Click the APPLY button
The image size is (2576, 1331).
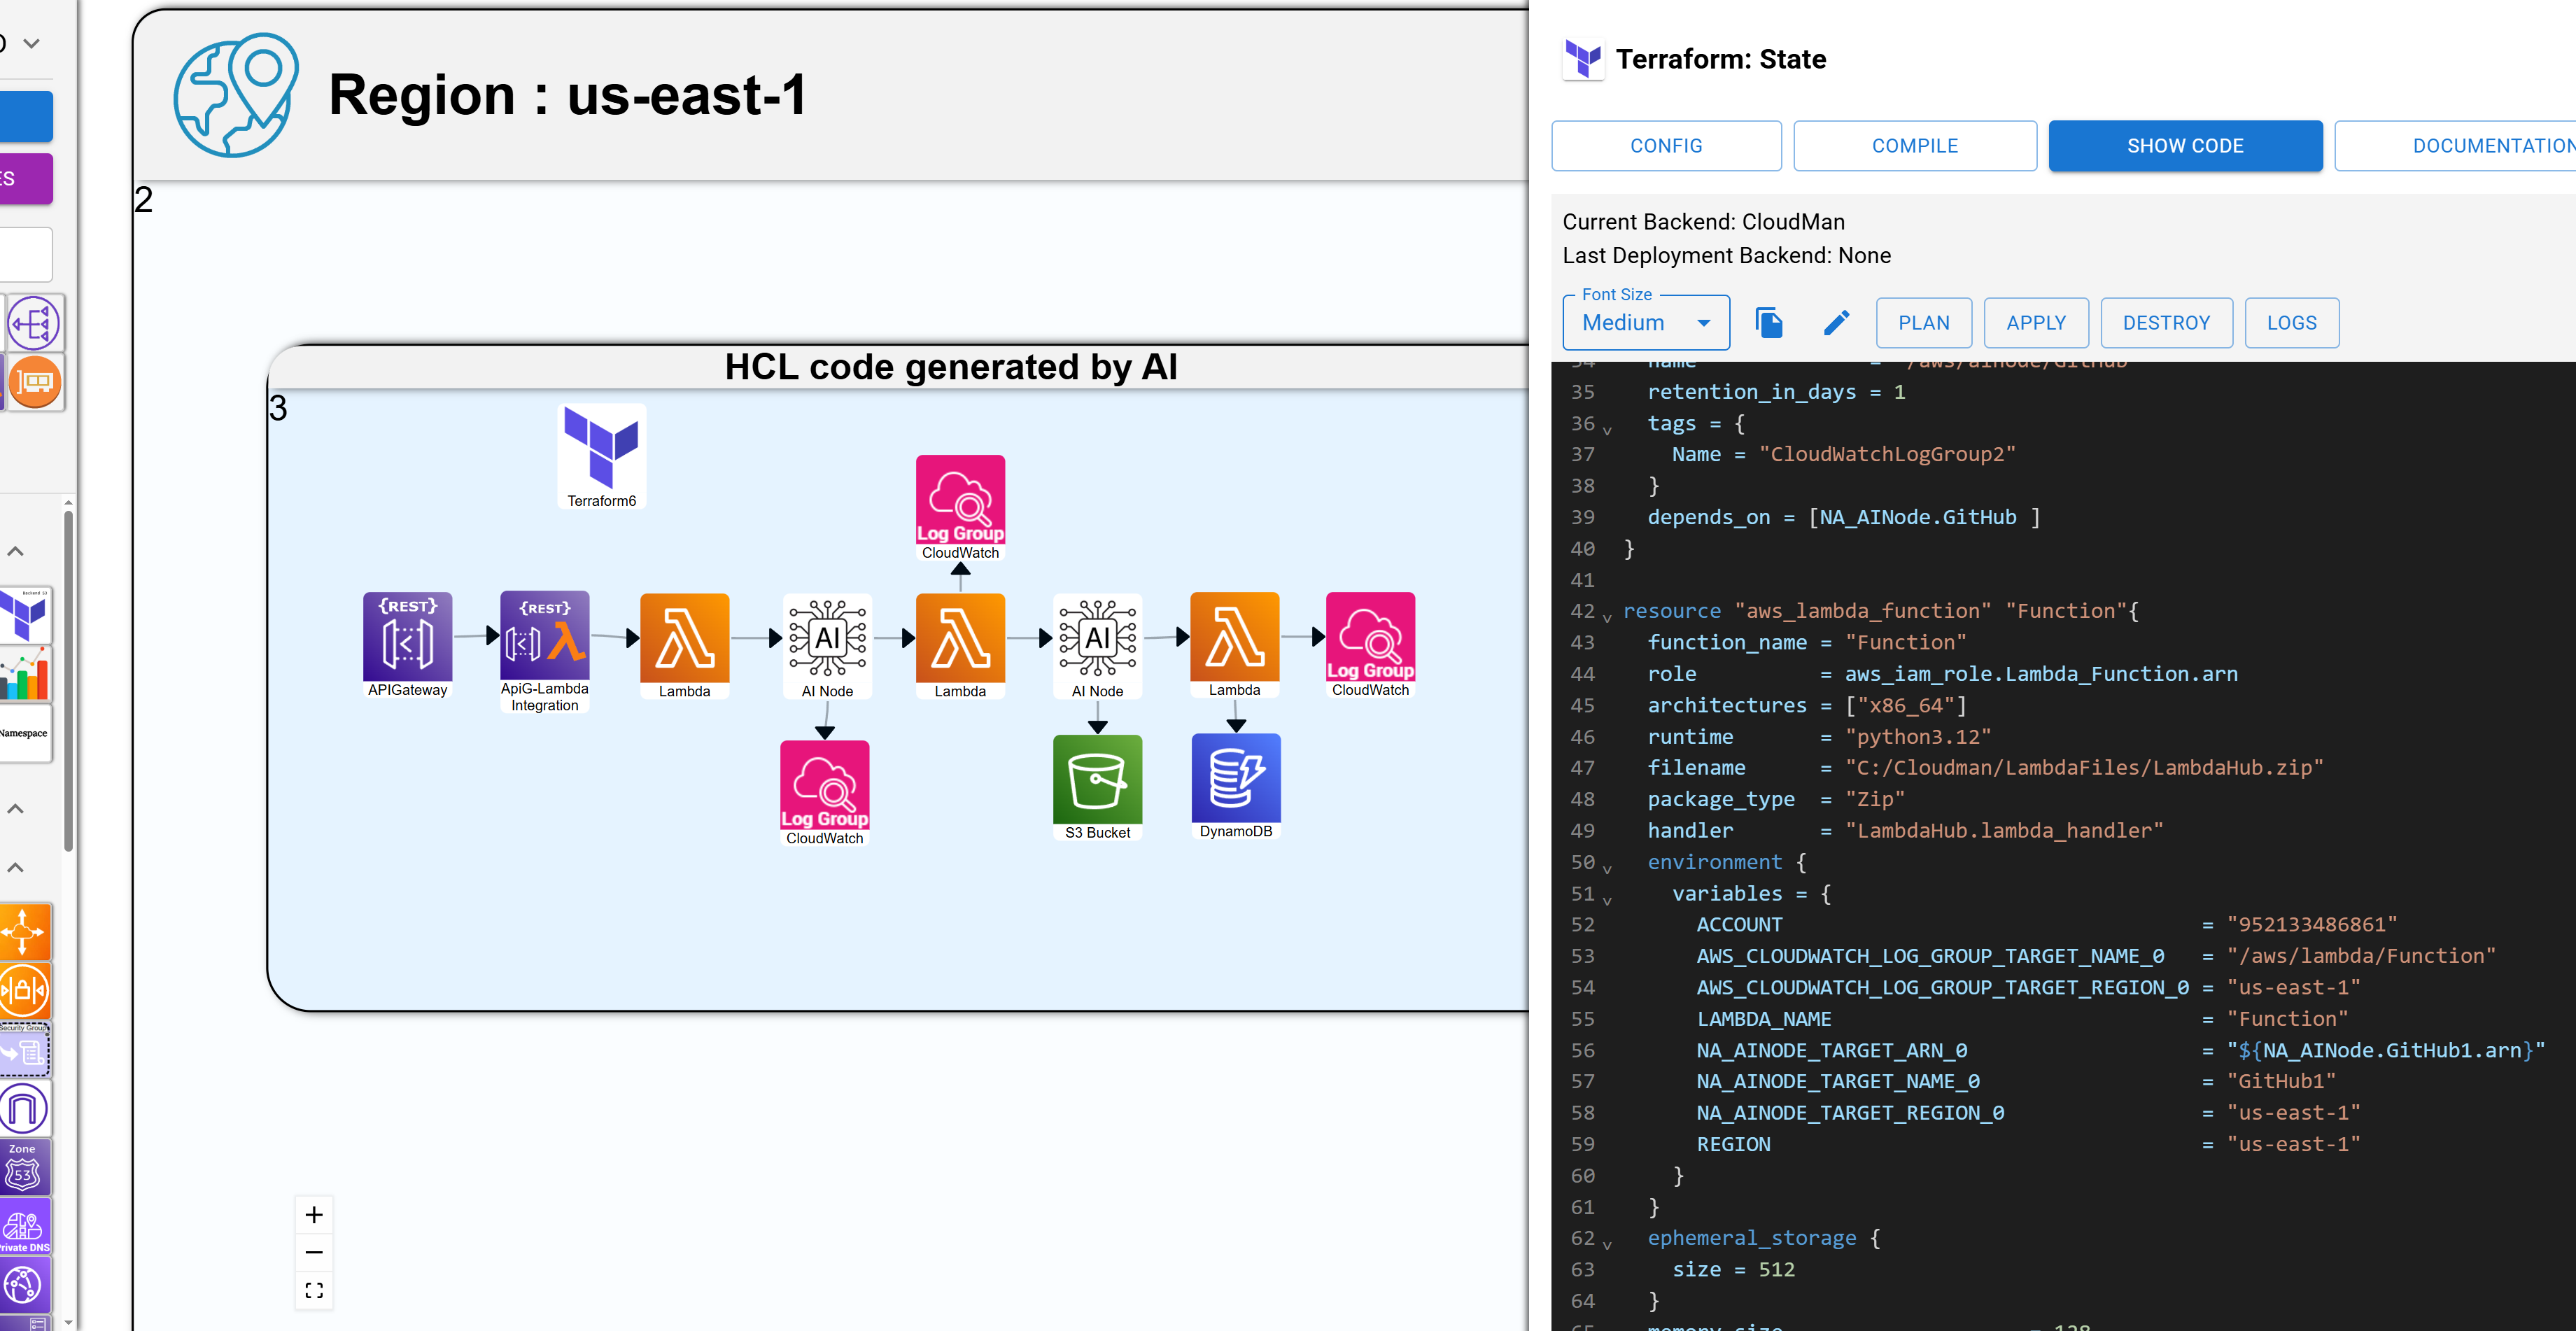click(2035, 322)
